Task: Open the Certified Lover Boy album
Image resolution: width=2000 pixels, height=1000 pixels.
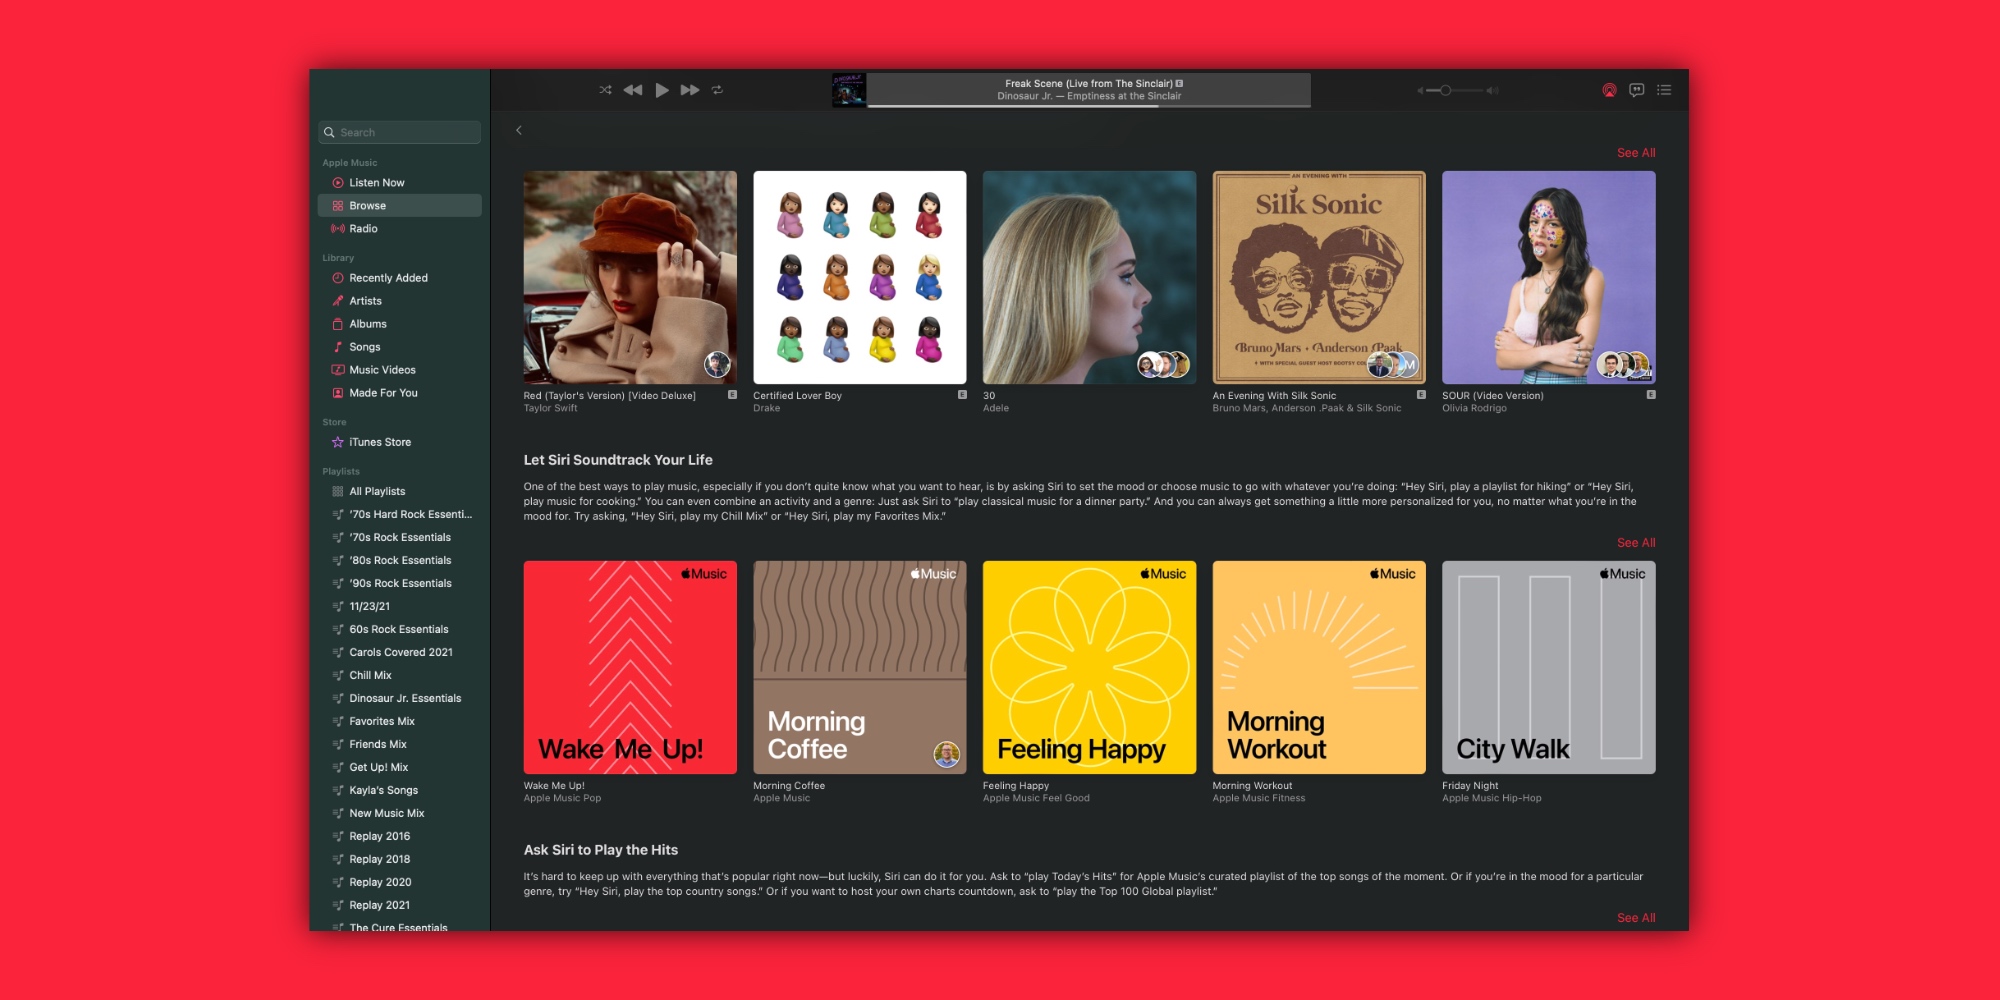Action: point(860,278)
